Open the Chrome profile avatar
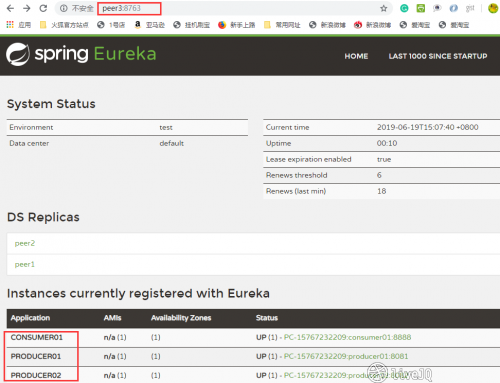This screenshot has width=500, height=383. (493, 8)
